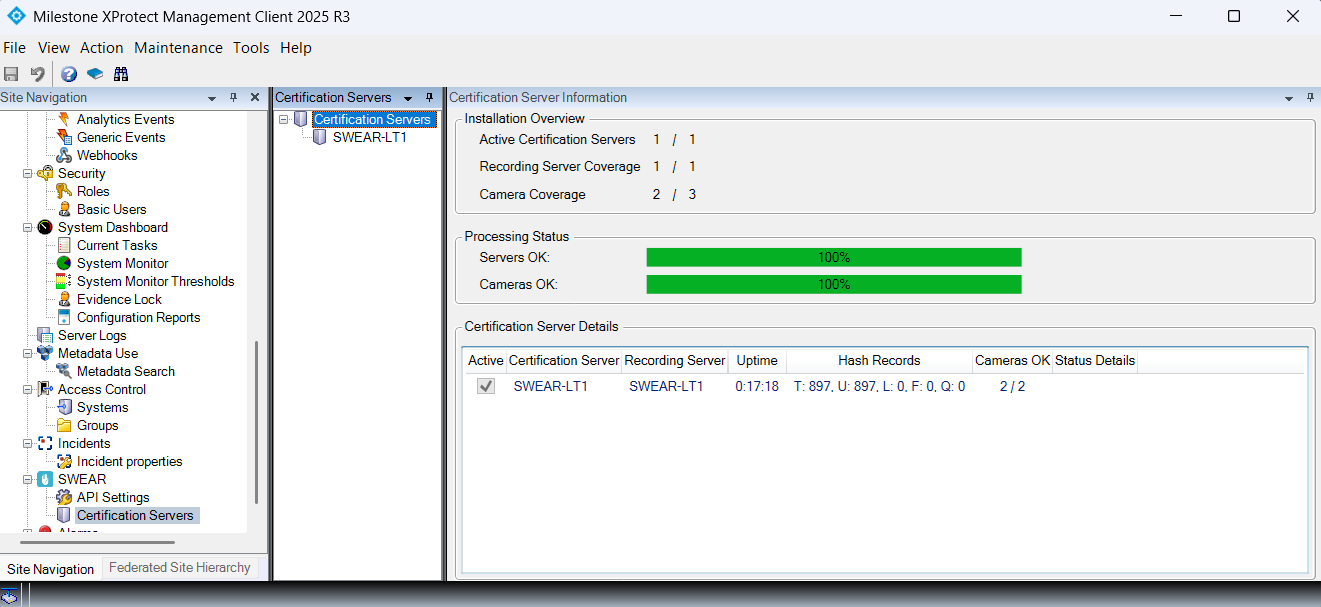Click the Servers OK progress bar
Viewport: 1321px width, 607px height.
[x=834, y=258]
